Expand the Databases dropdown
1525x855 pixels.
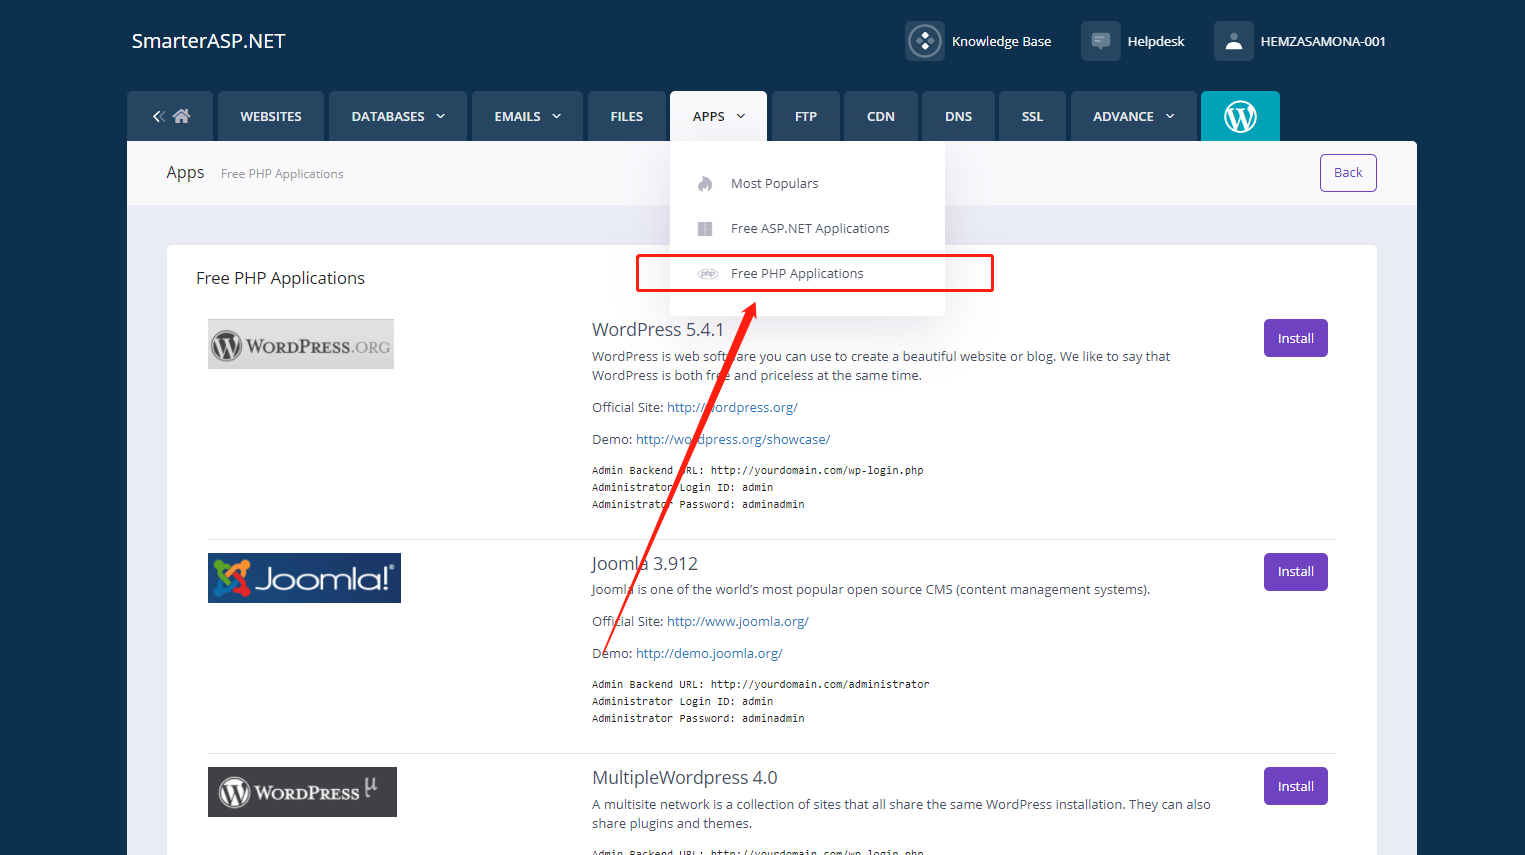point(398,116)
